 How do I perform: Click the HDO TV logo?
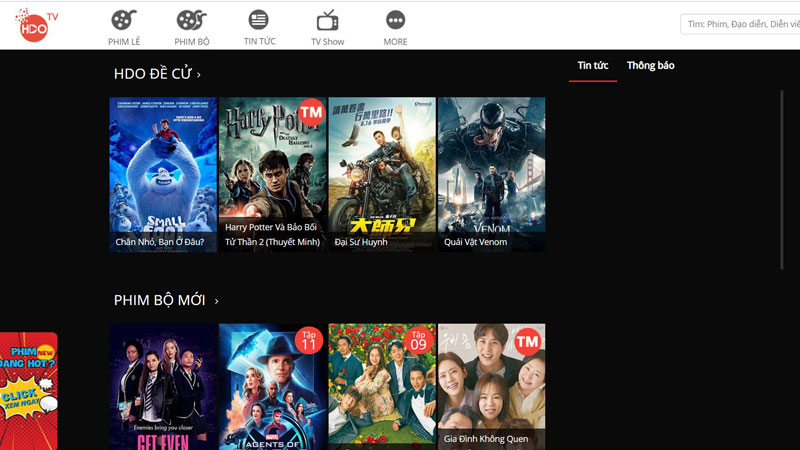(36, 24)
